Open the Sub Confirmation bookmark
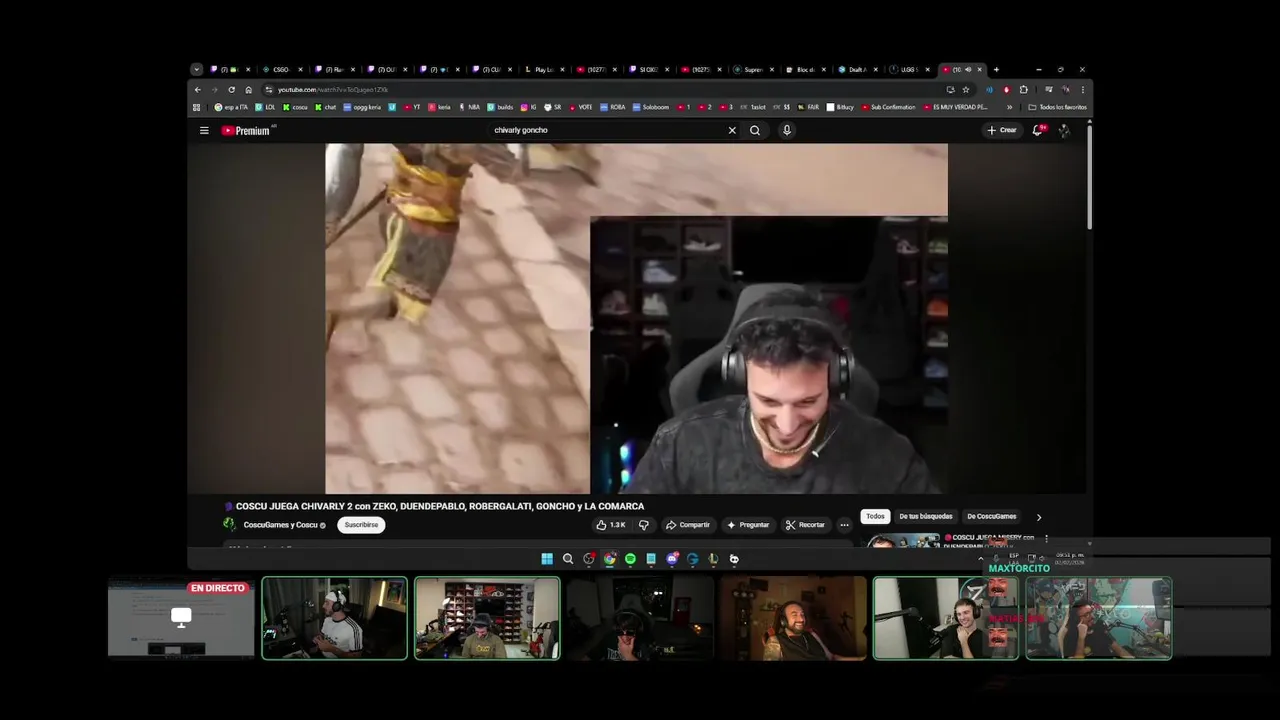Viewport: 1280px width, 720px height. tap(888, 107)
